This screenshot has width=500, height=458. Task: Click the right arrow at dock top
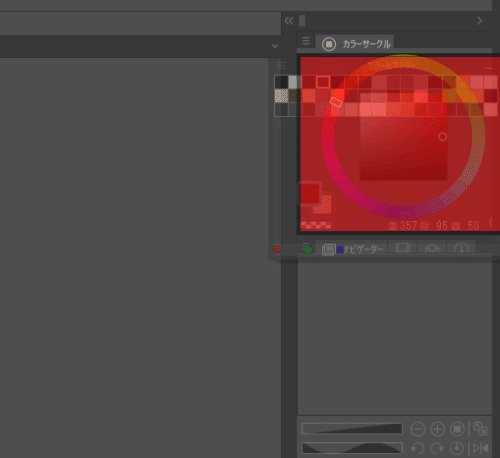pyautogui.click(x=479, y=21)
